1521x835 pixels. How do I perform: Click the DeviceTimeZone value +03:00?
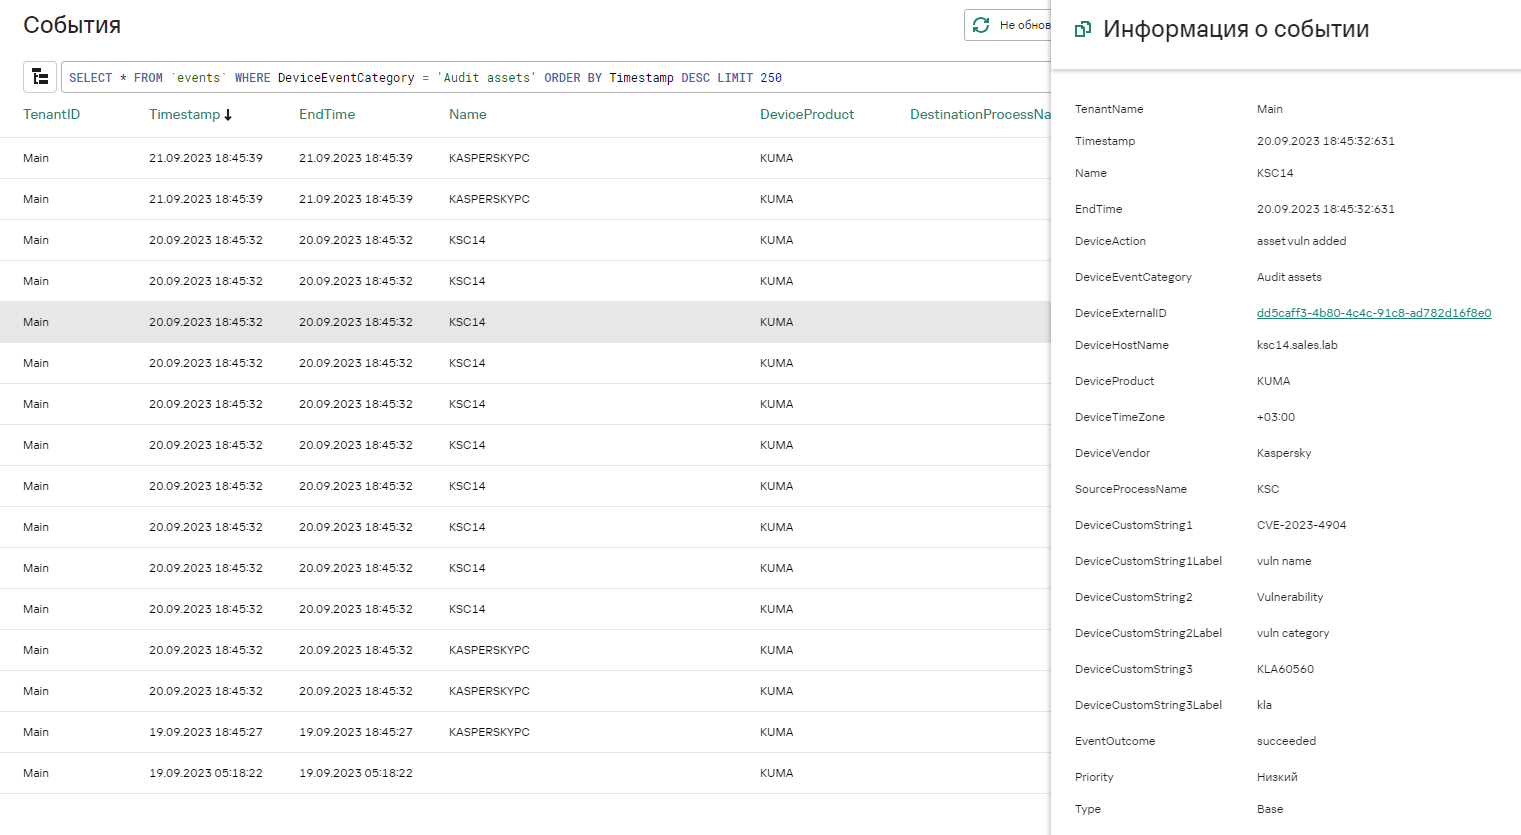coord(1275,417)
